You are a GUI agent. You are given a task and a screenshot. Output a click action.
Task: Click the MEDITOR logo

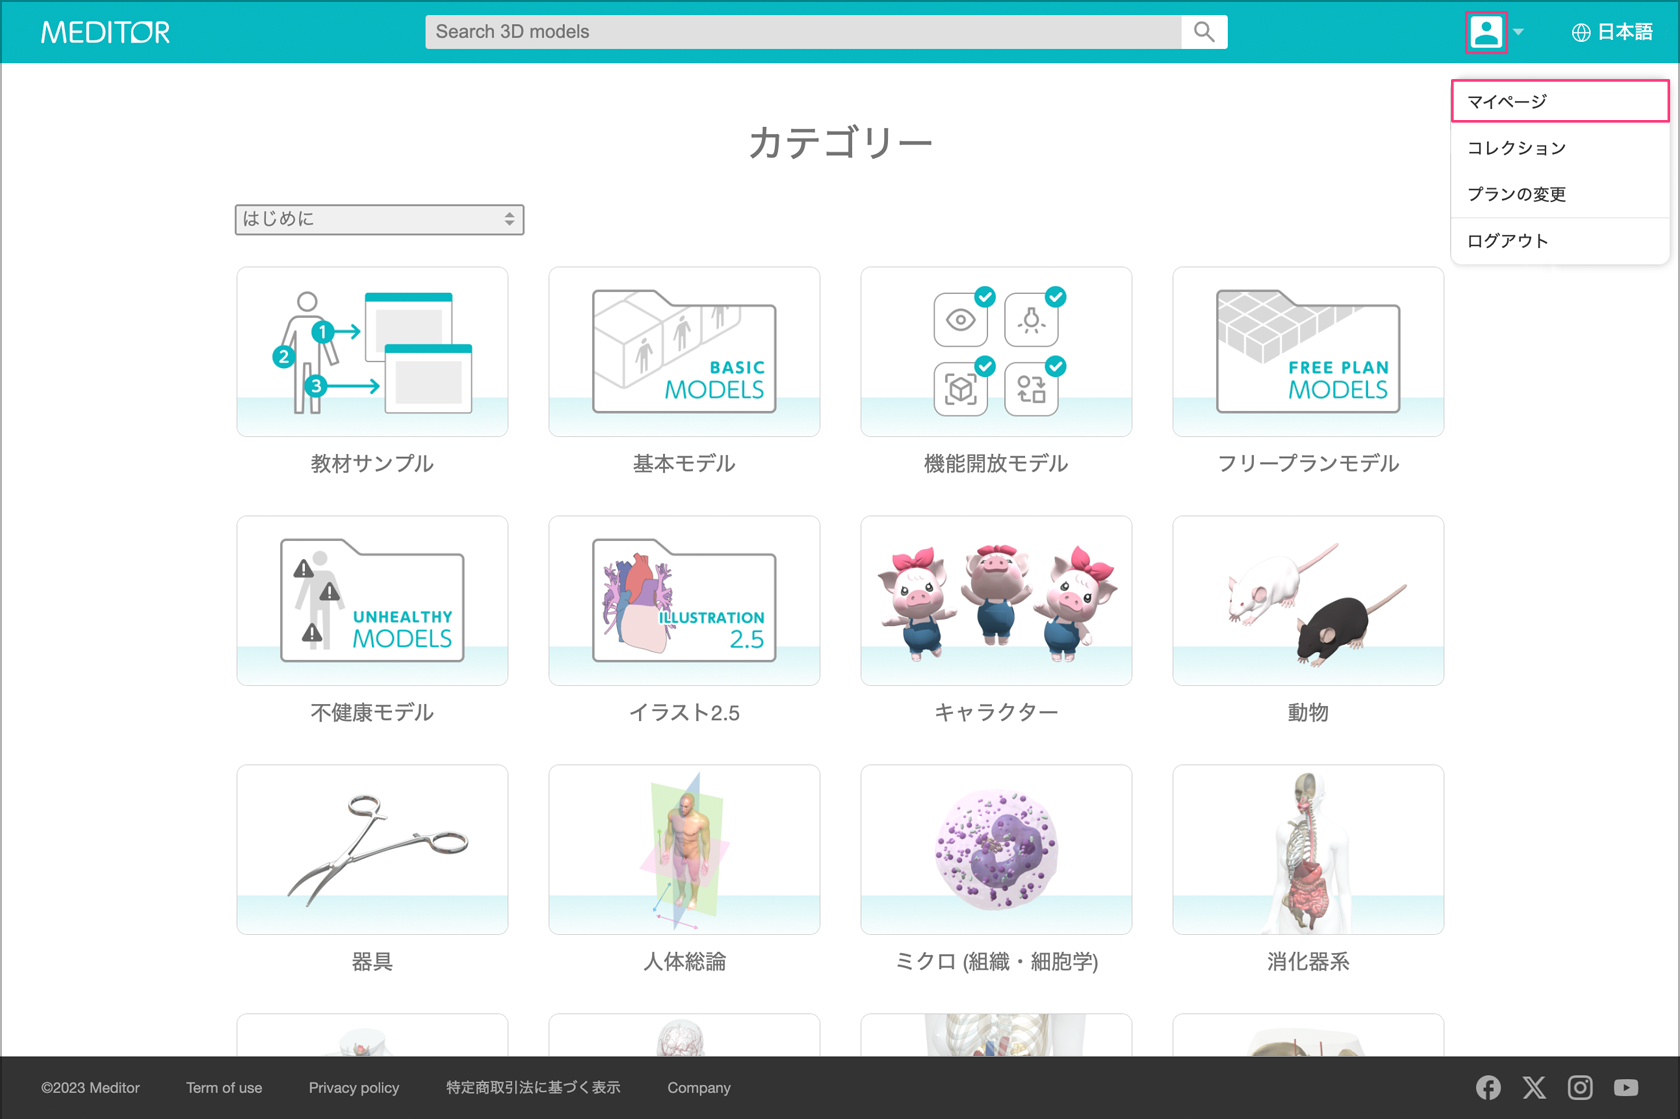click(105, 32)
